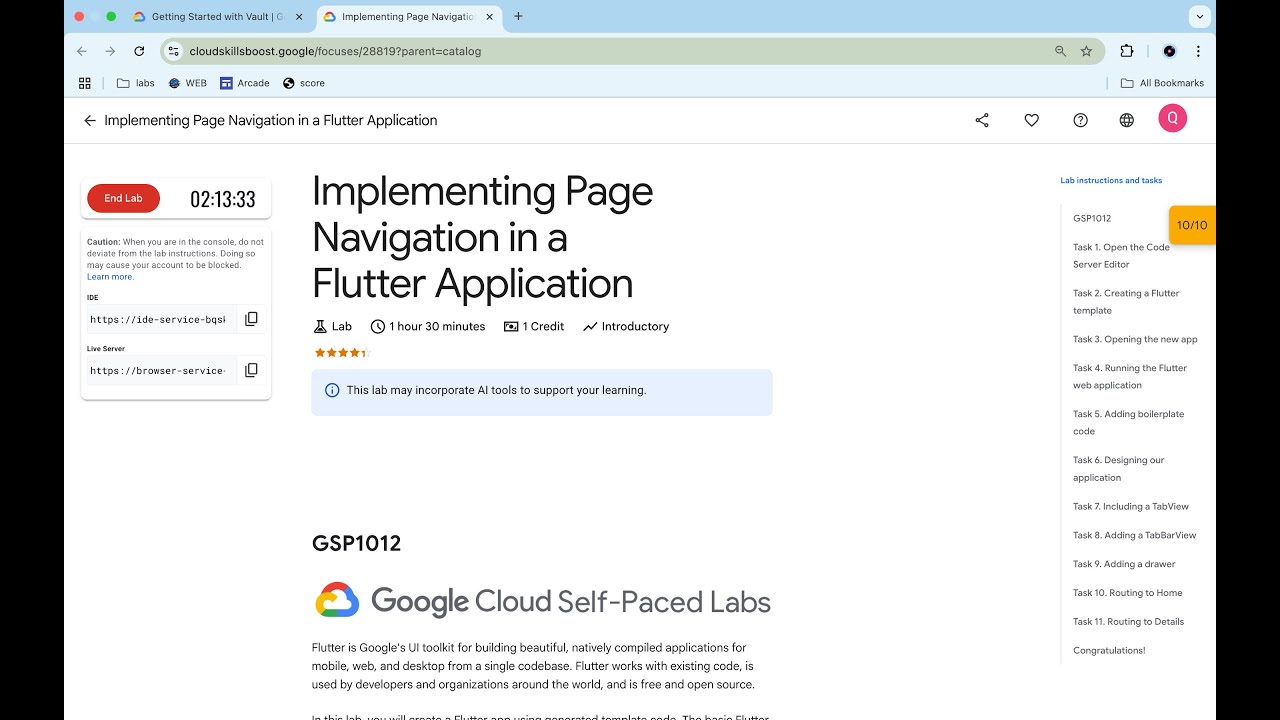Jump to Congratulations! section

pos(1109,650)
